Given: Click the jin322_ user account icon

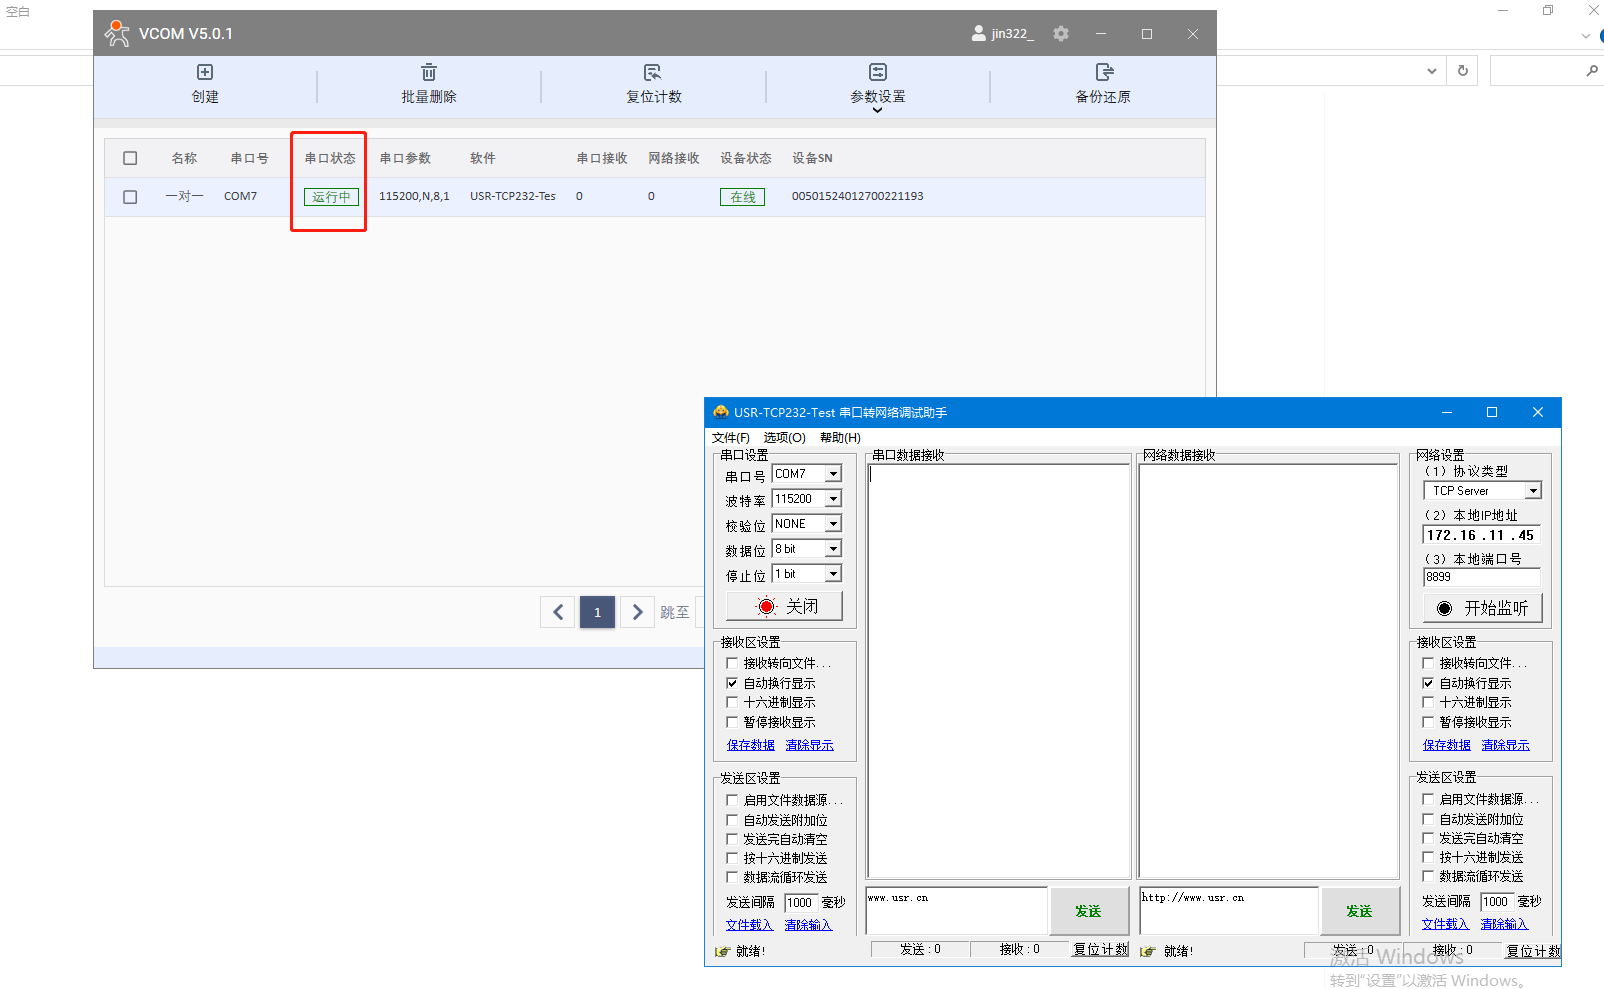Looking at the screenshot, I should (x=978, y=33).
